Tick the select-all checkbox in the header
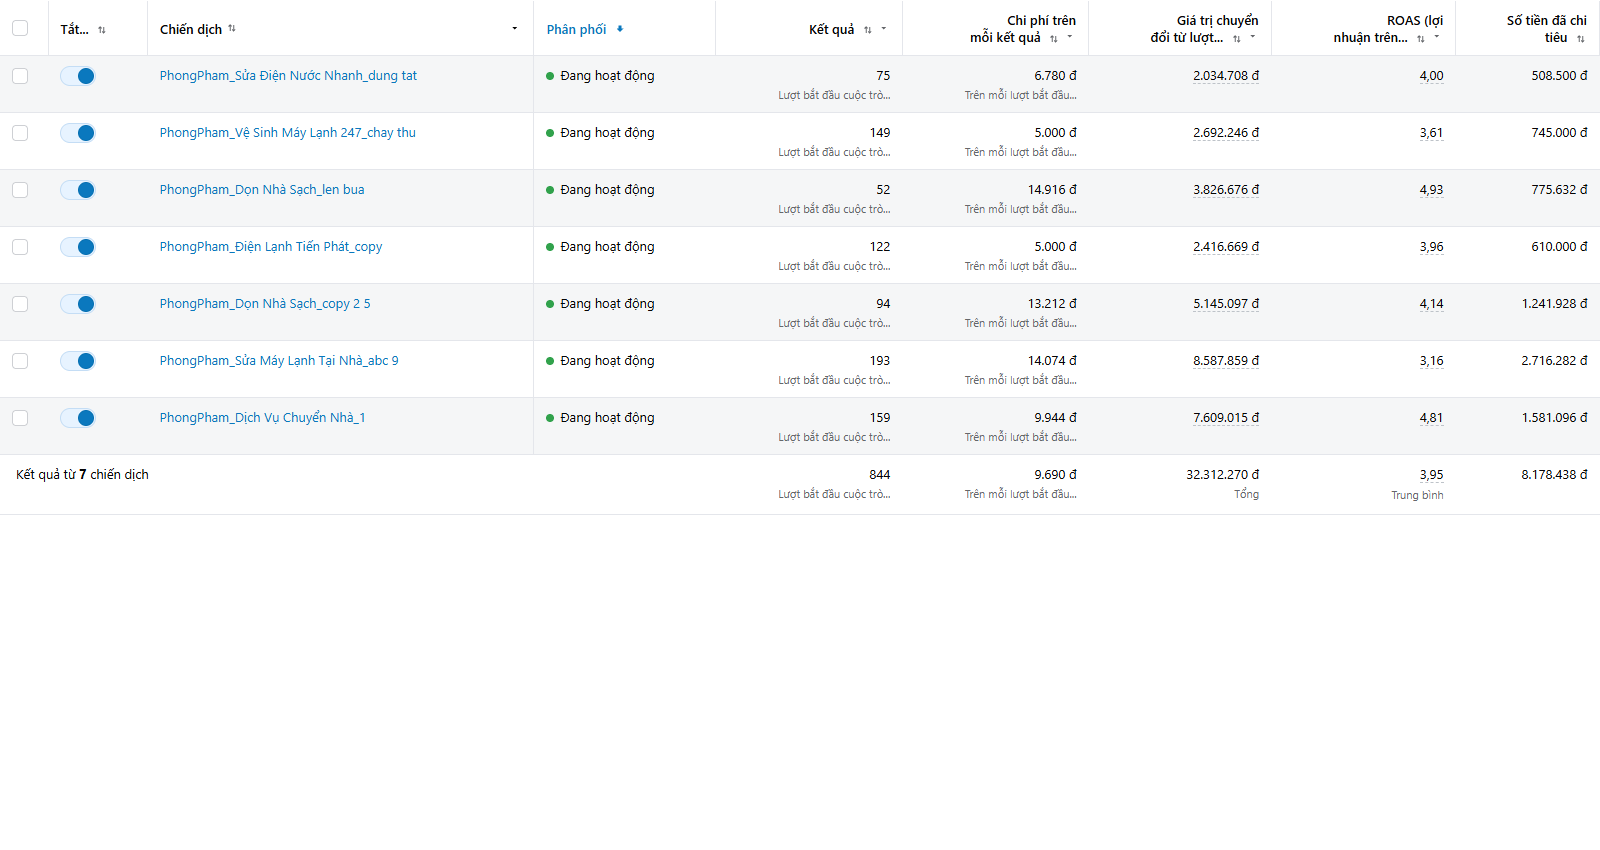 tap(20, 28)
